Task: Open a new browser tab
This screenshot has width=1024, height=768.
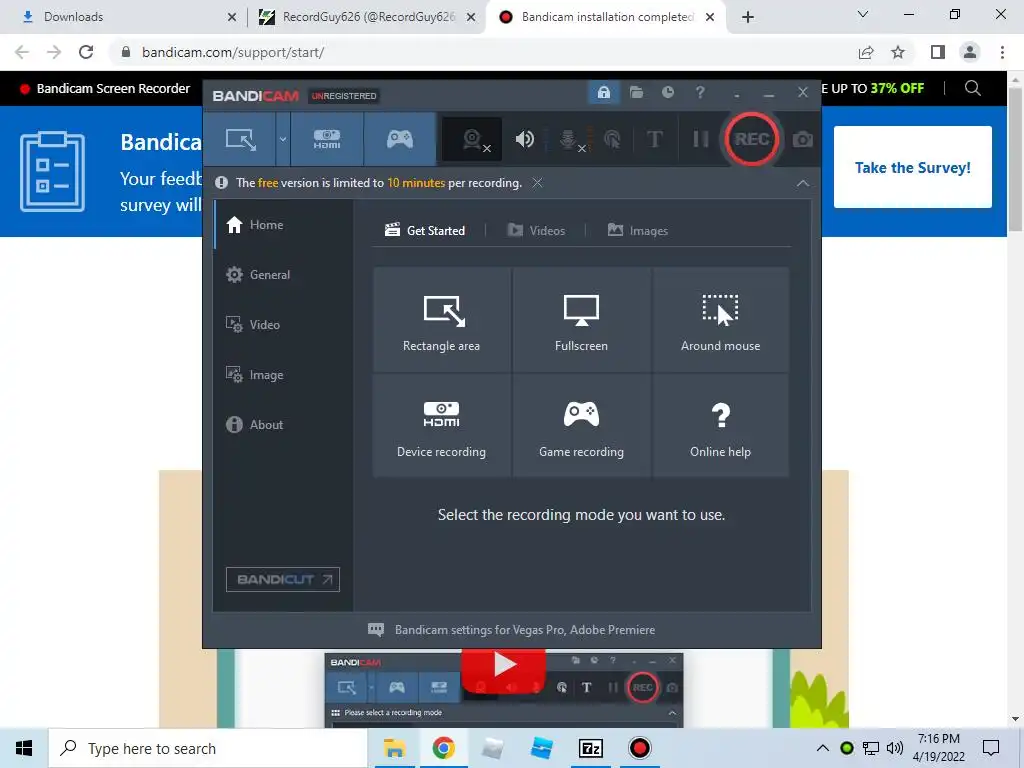Action: (748, 17)
